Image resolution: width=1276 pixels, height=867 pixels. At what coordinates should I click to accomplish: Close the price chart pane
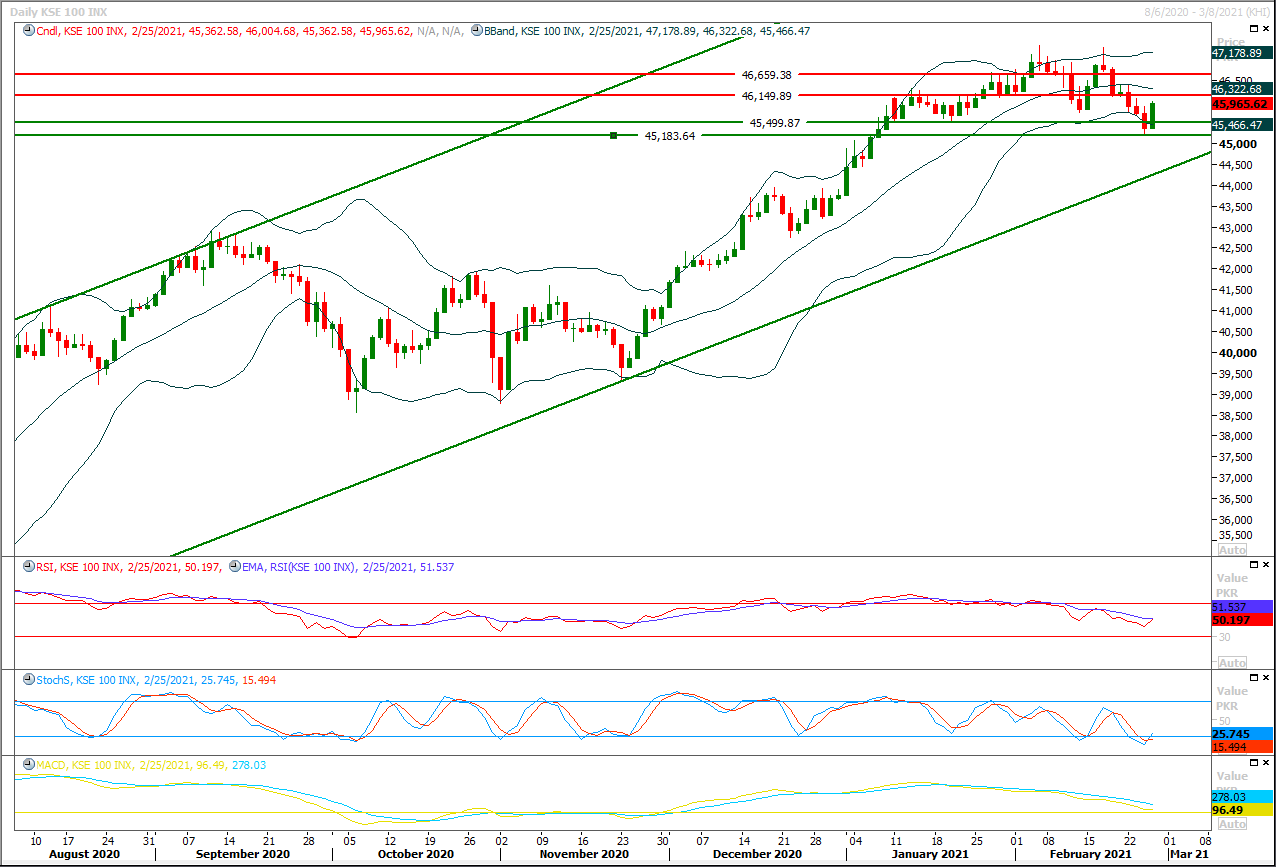pyautogui.click(x=1267, y=28)
